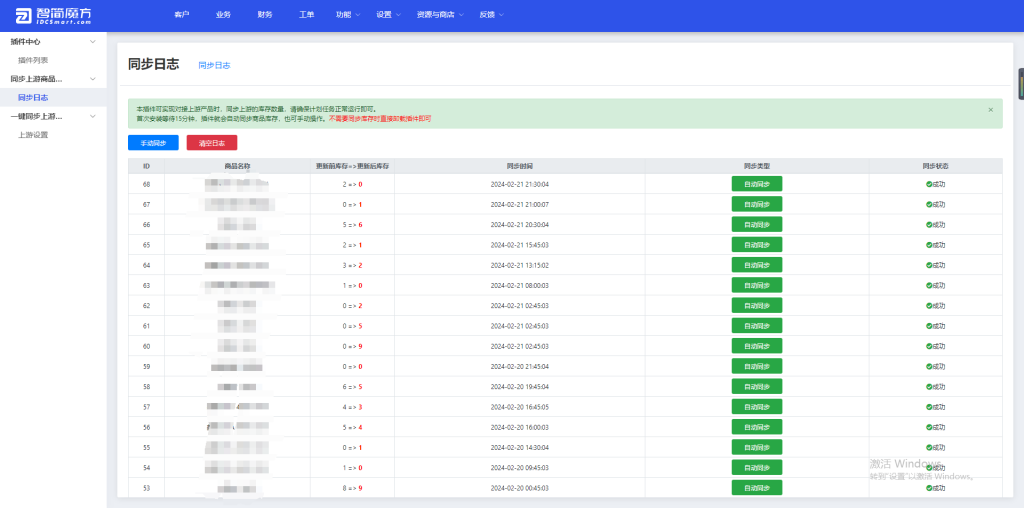Click the 更新前库存=>更新后库存 column header
The image size is (1024, 508).
tap(353, 167)
